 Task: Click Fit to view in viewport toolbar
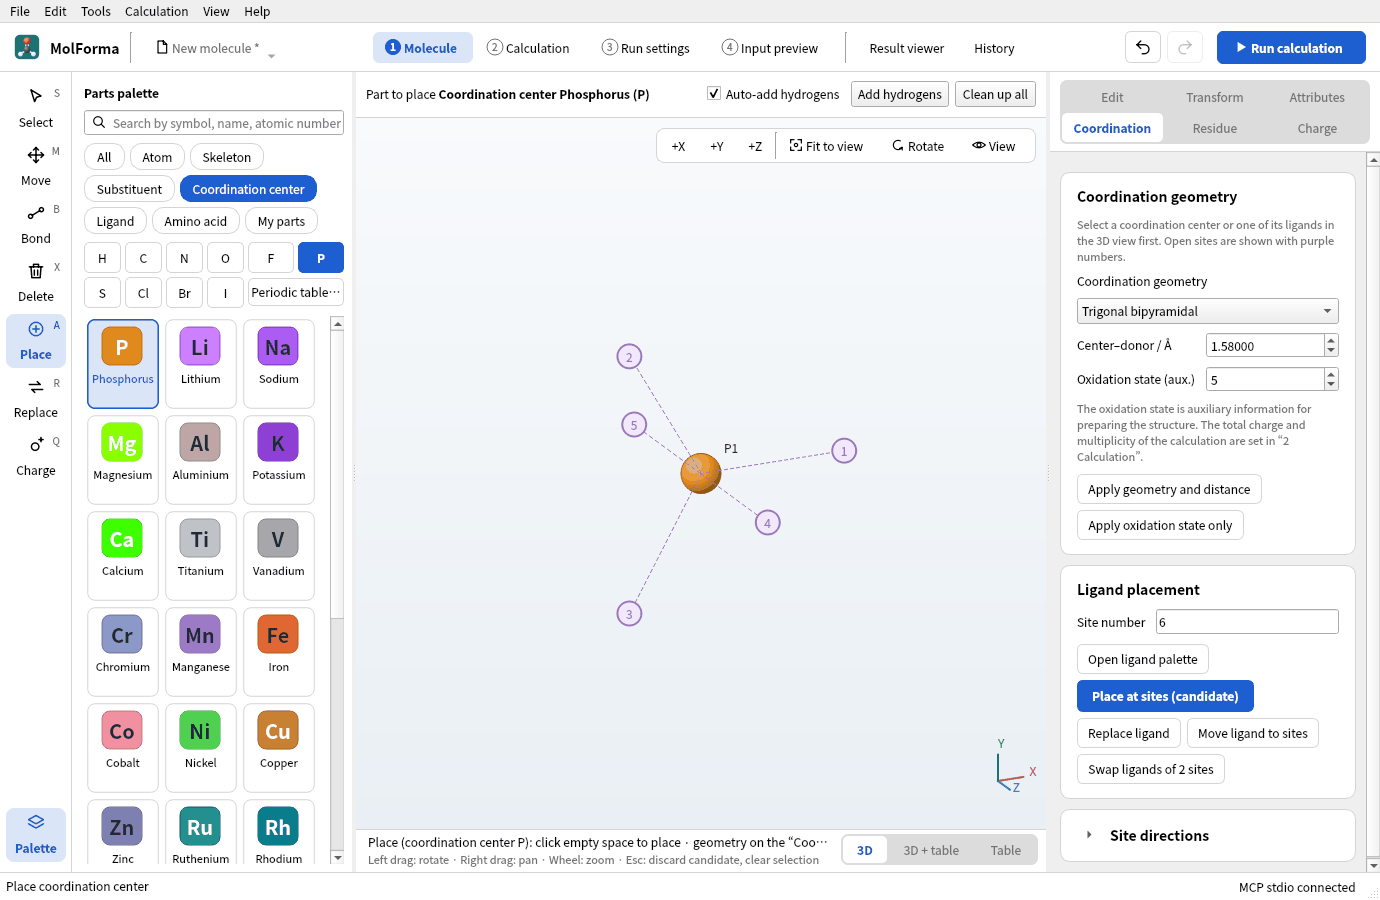[826, 146]
